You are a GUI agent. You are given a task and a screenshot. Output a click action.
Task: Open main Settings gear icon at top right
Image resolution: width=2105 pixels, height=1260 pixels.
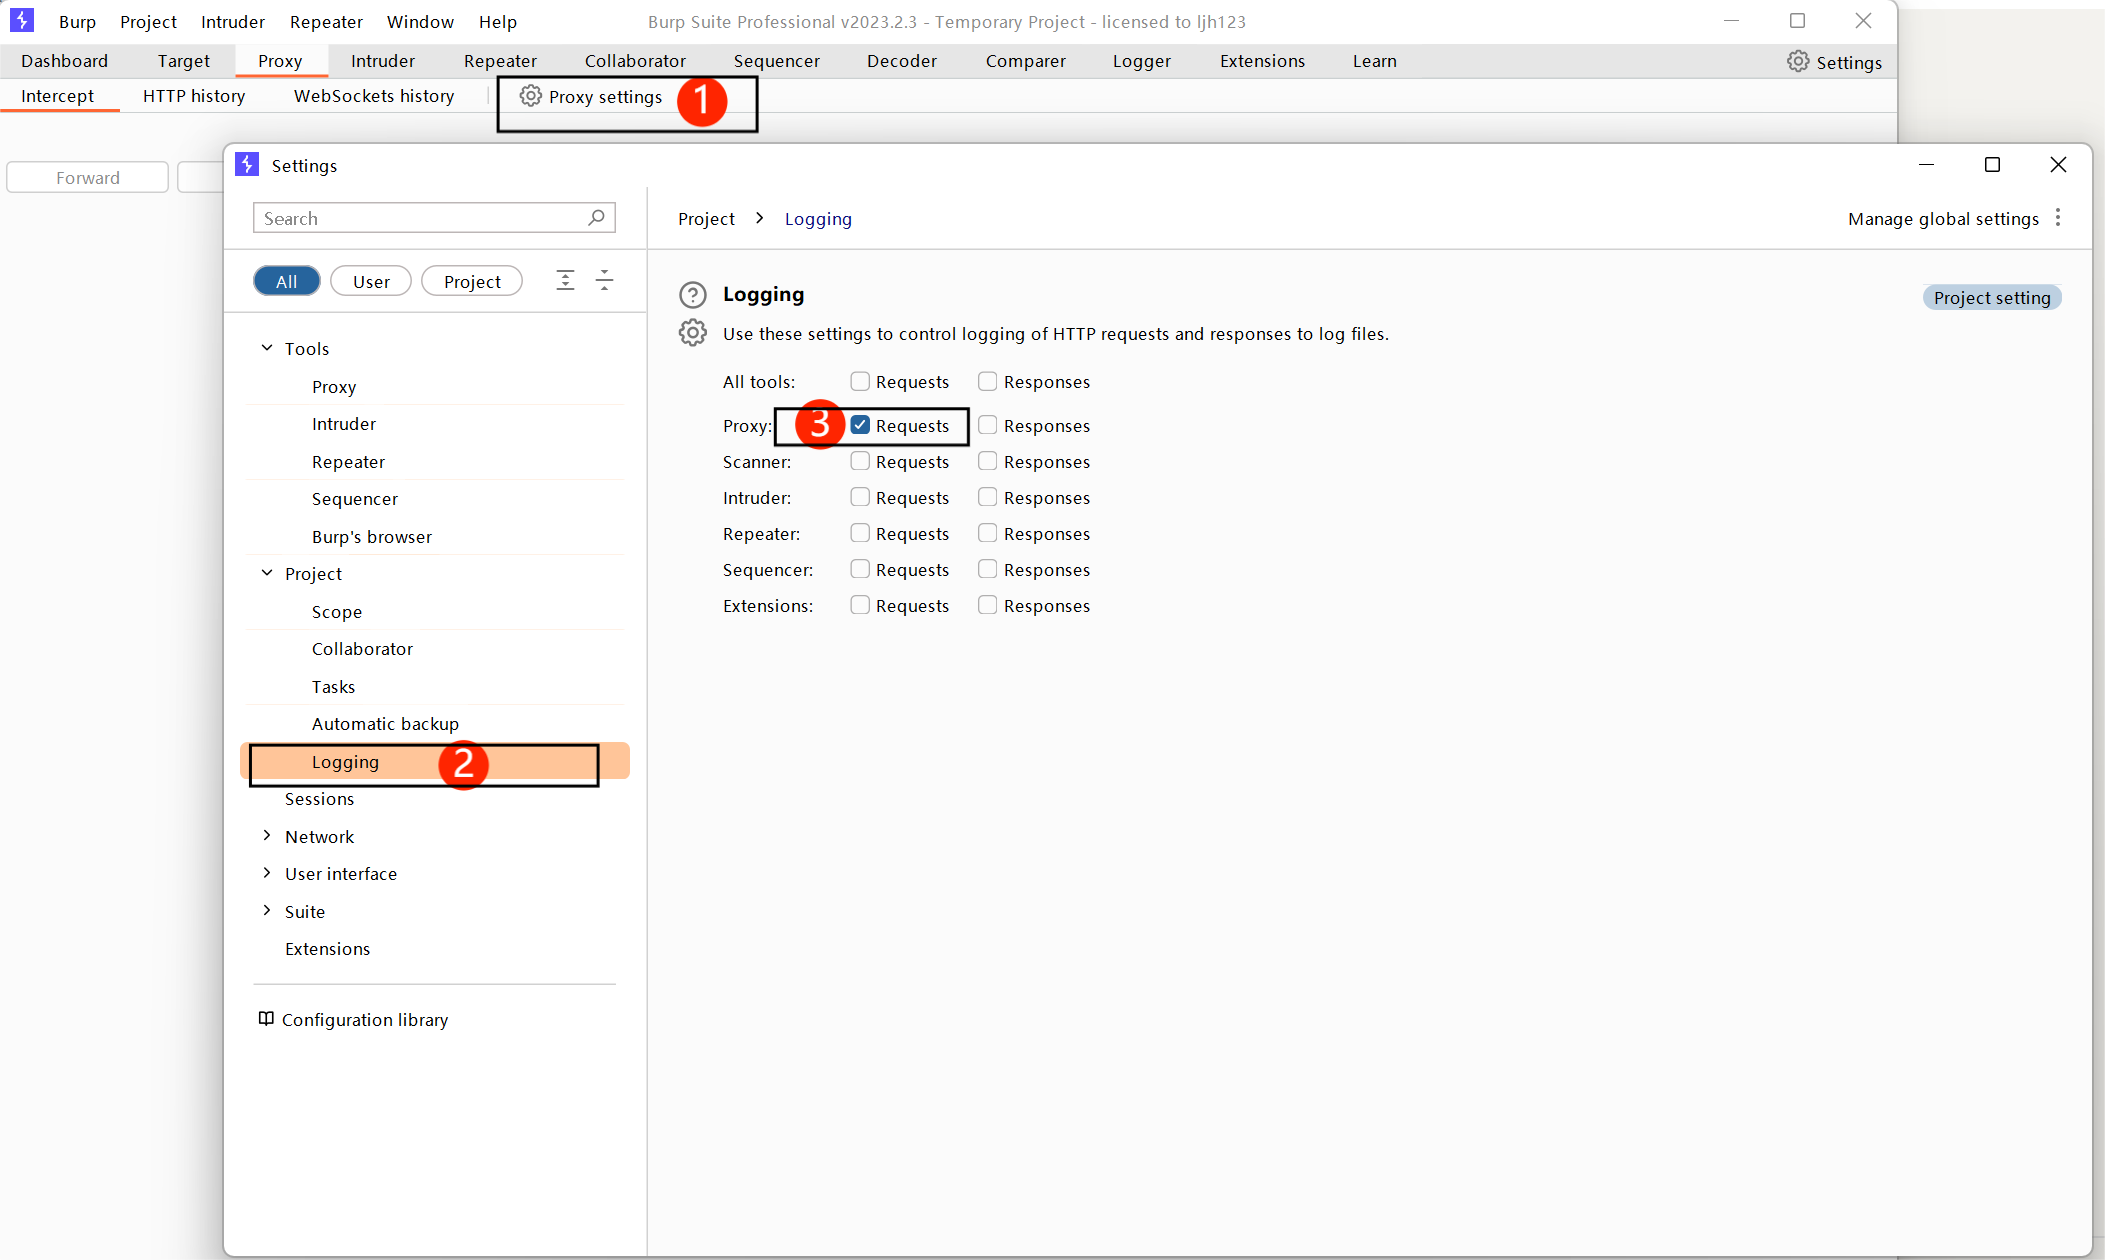coord(1798,61)
